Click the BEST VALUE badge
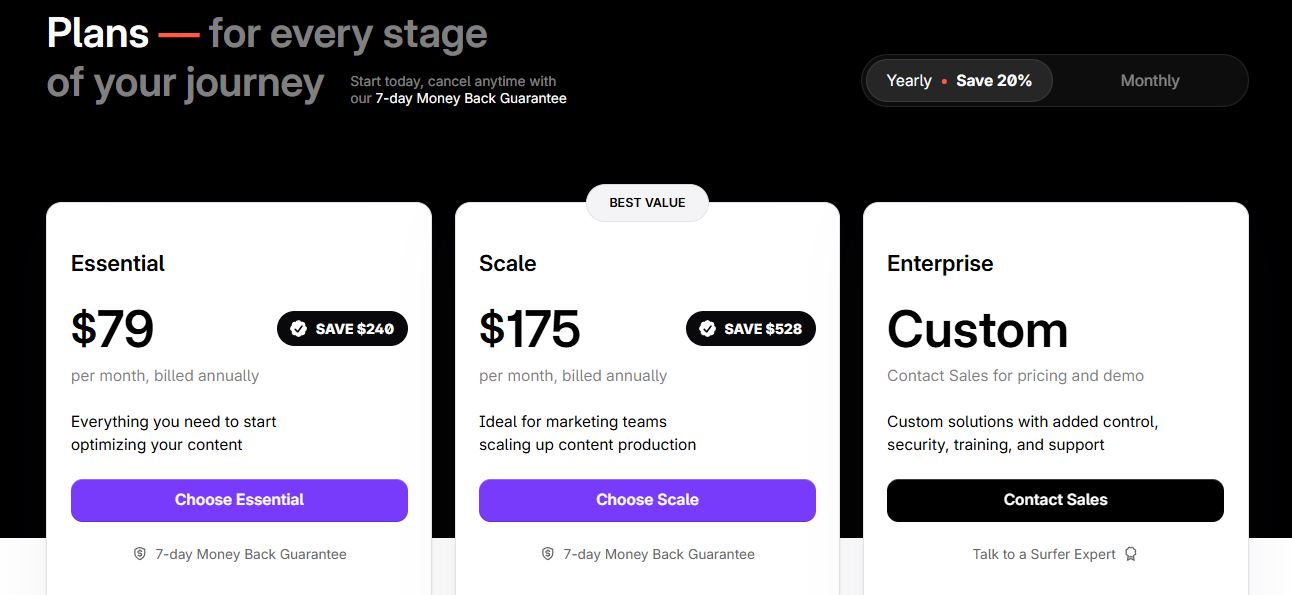The image size is (1292, 595). click(x=647, y=203)
